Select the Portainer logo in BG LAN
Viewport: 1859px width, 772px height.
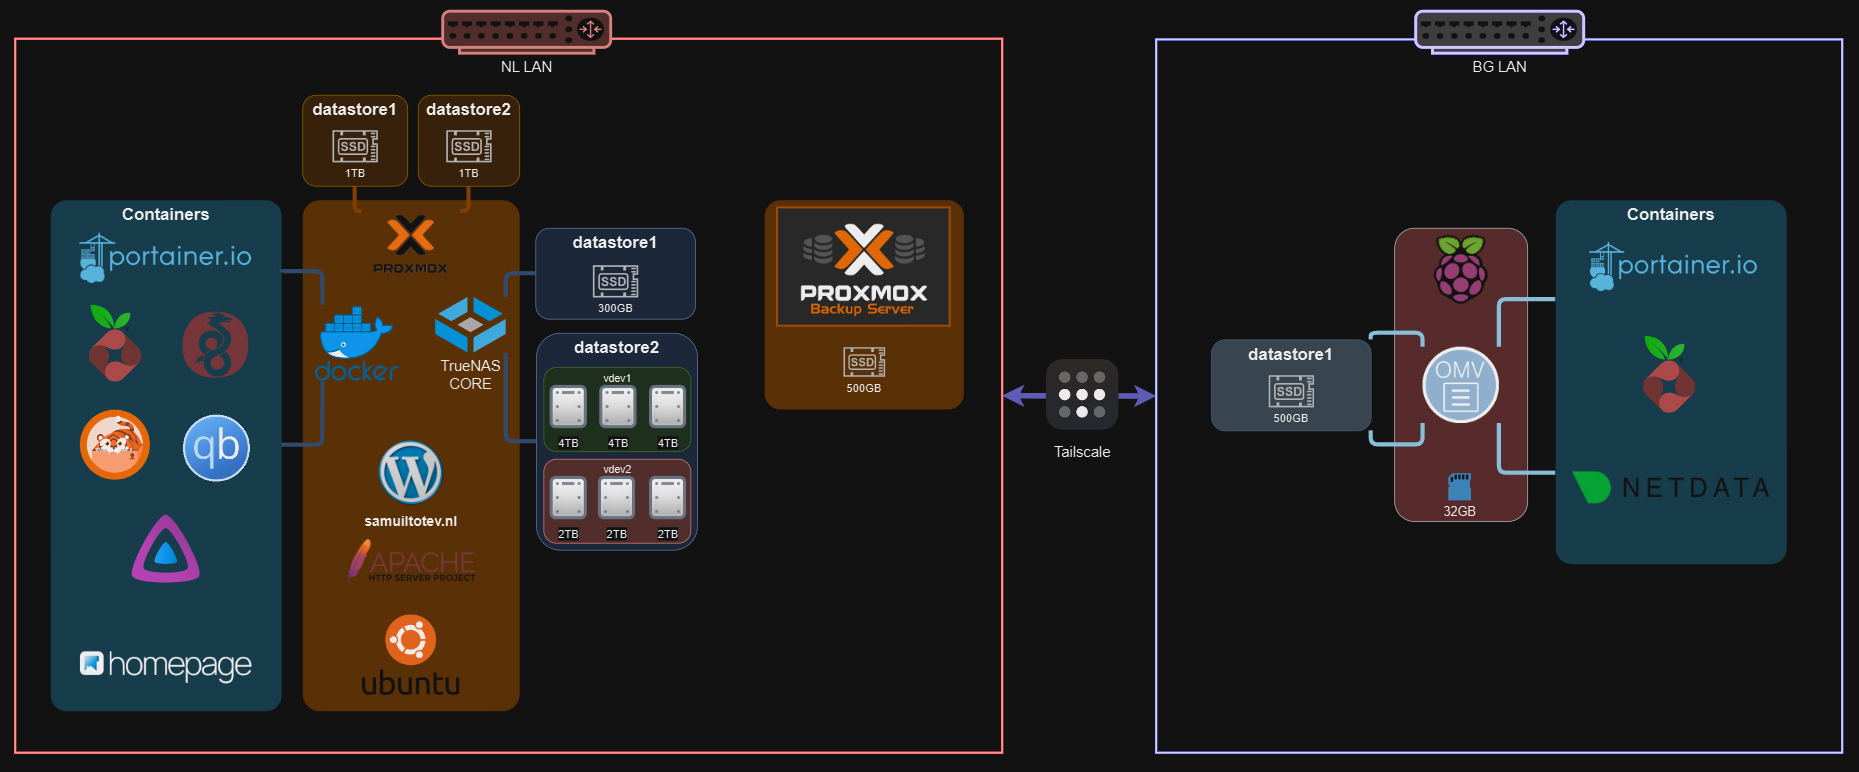pyautogui.click(x=1672, y=266)
